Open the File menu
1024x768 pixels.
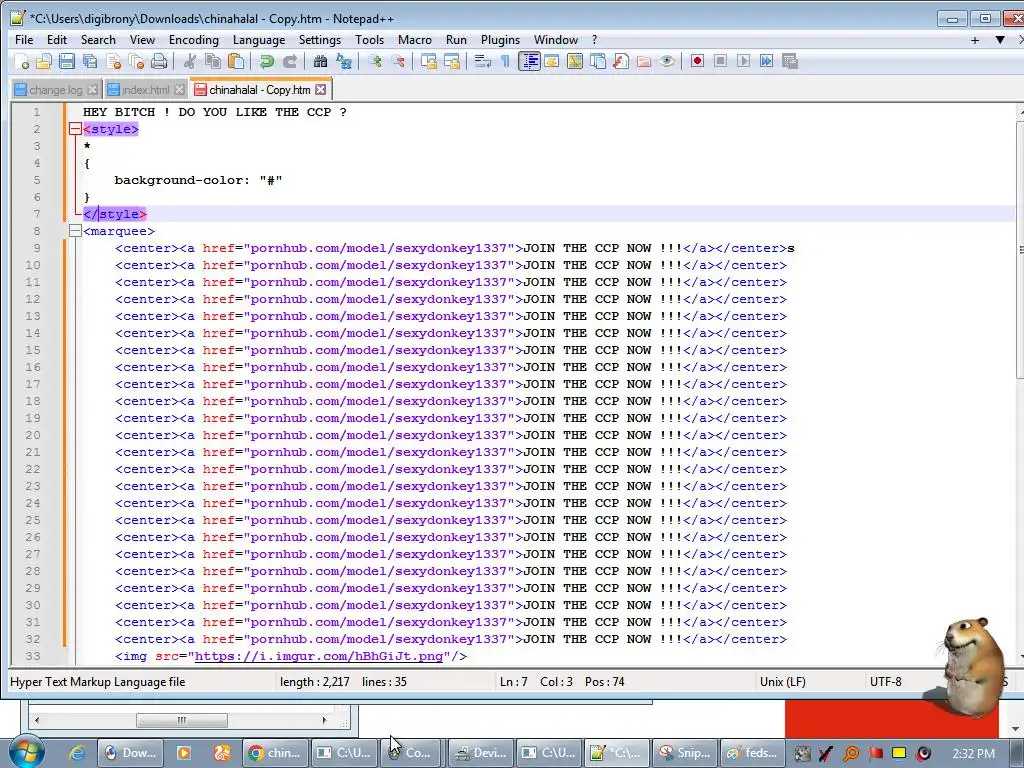(24, 40)
